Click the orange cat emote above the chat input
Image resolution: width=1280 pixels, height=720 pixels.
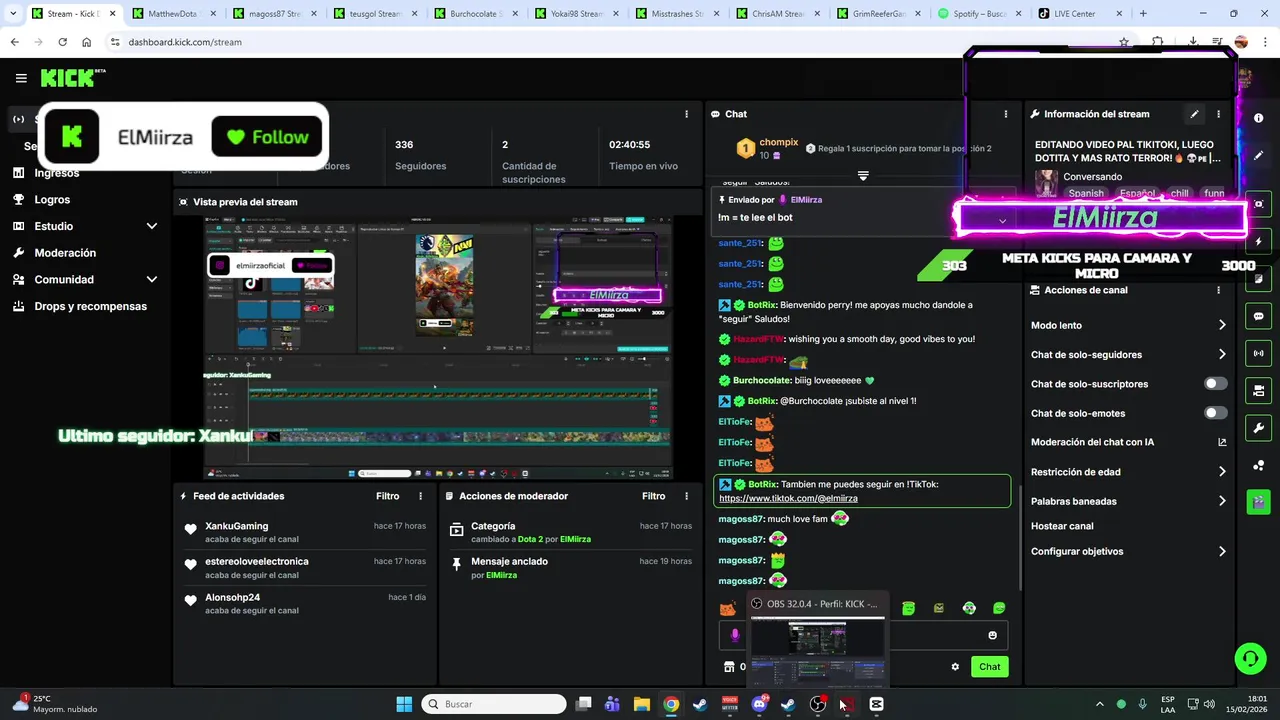(x=728, y=608)
